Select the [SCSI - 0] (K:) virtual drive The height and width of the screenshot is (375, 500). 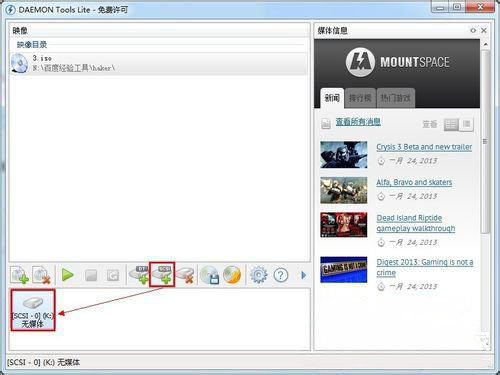33,310
